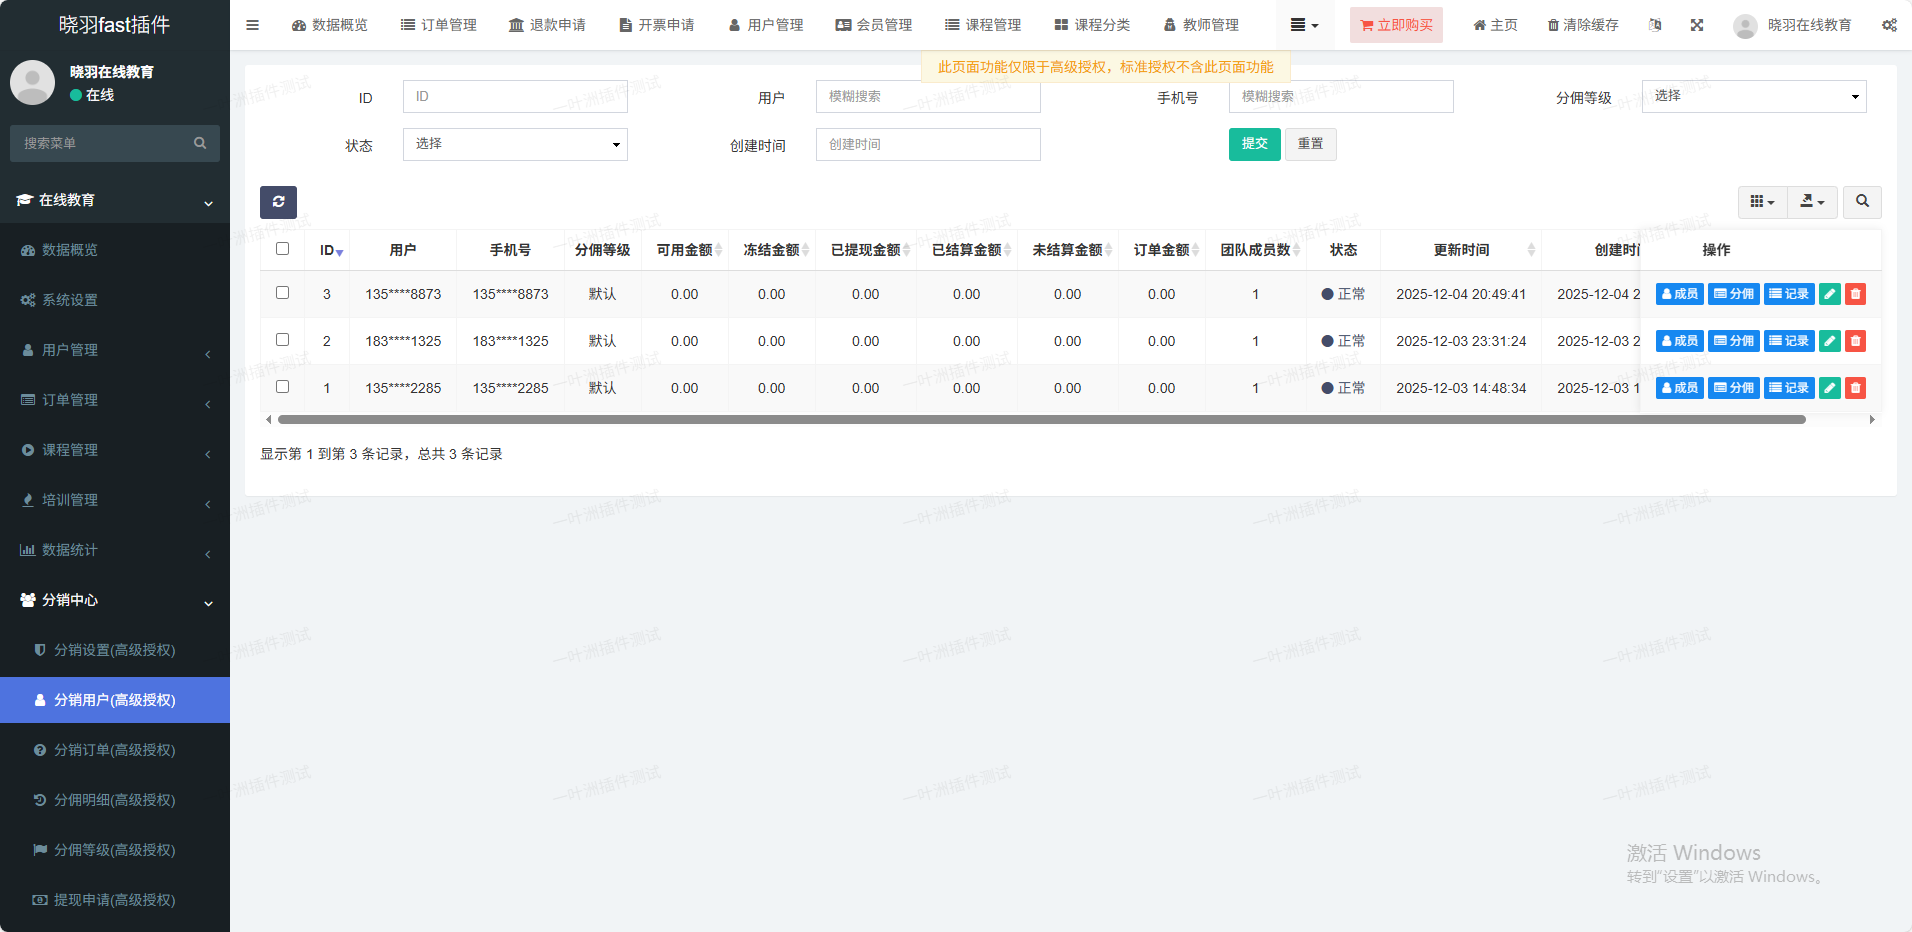The width and height of the screenshot is (1912, 932).
Task: Toggle the sidebar hamburger menu icon
Action: coord(253,25)
